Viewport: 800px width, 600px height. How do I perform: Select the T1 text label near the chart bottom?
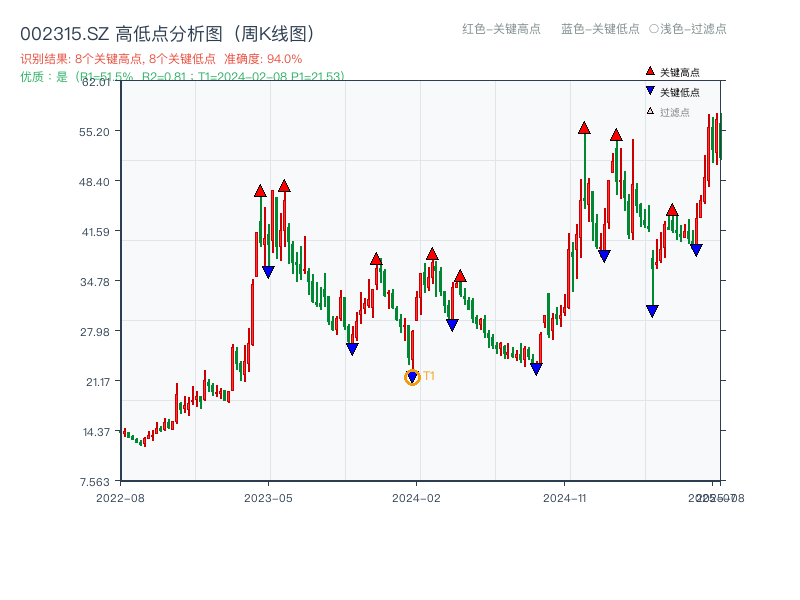pos(429,376)
